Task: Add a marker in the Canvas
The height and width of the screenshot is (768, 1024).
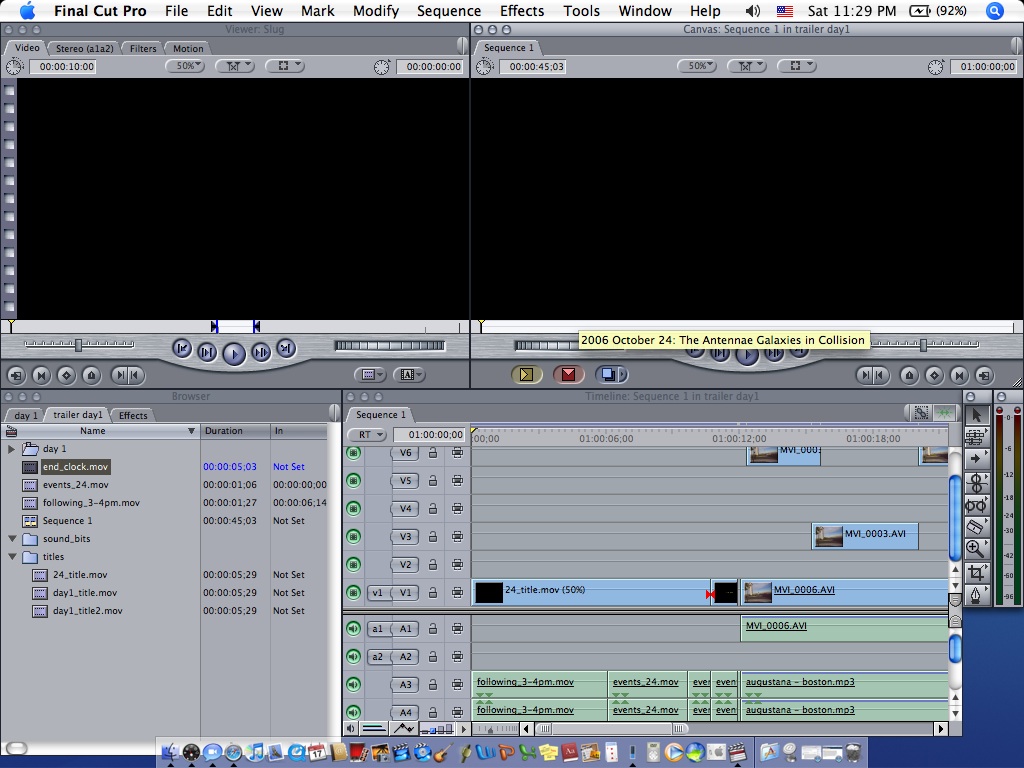Action: coord(909,375)
